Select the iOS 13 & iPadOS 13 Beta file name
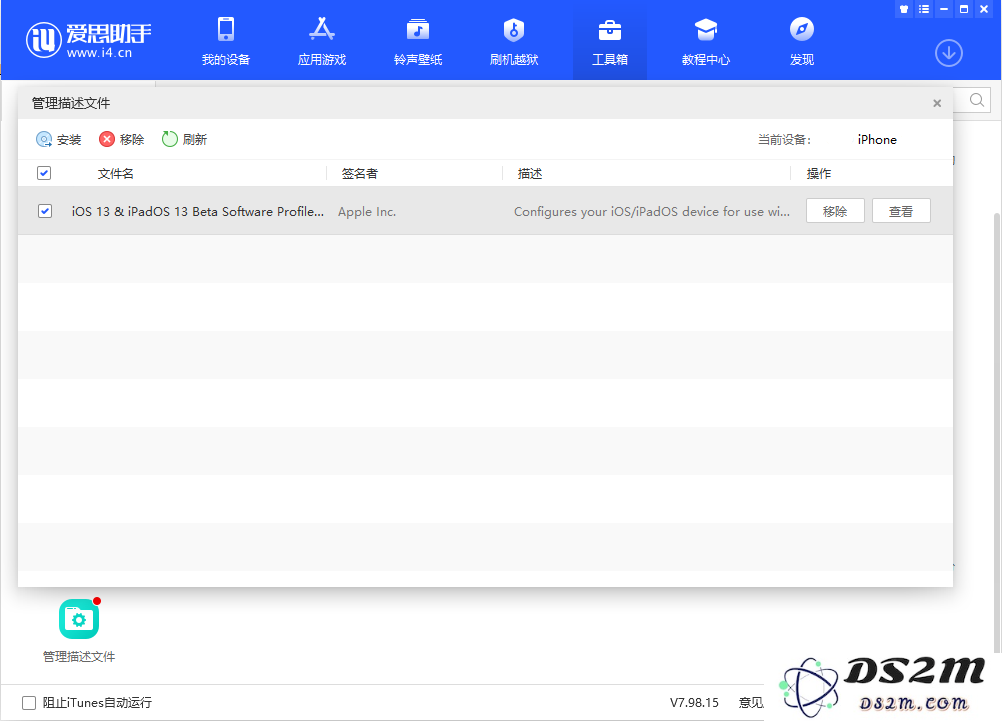Screen dimensions: 1002x721 coord(197,212)
